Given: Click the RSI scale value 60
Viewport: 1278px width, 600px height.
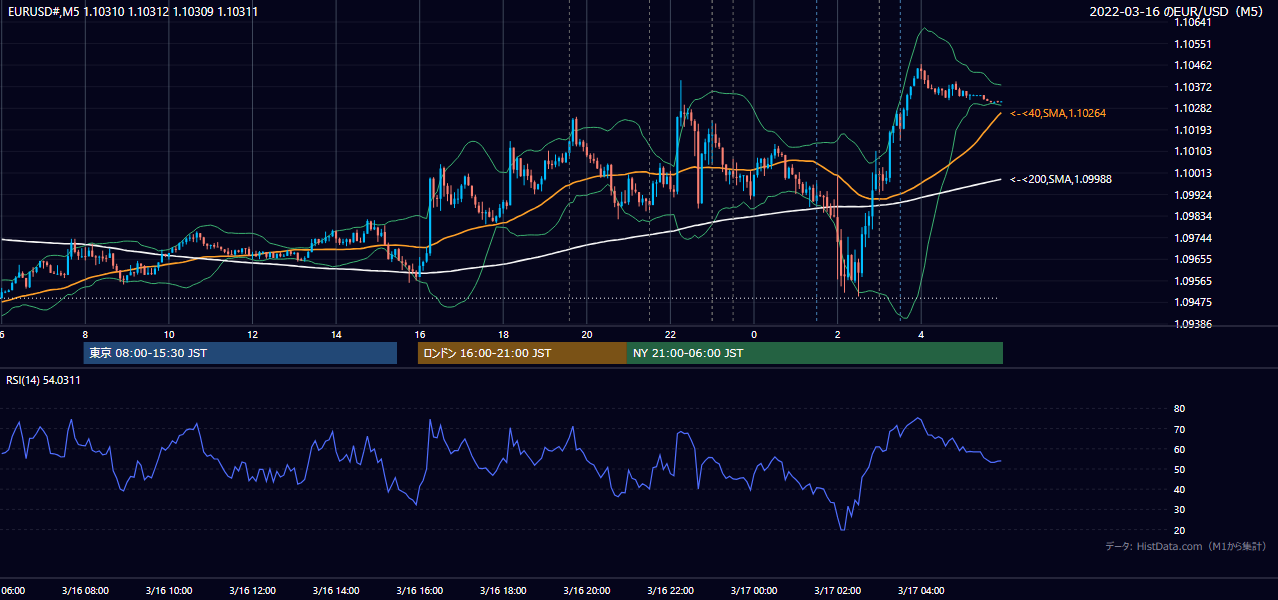Looking at the screenshot, I should [x=1179, y=449].
